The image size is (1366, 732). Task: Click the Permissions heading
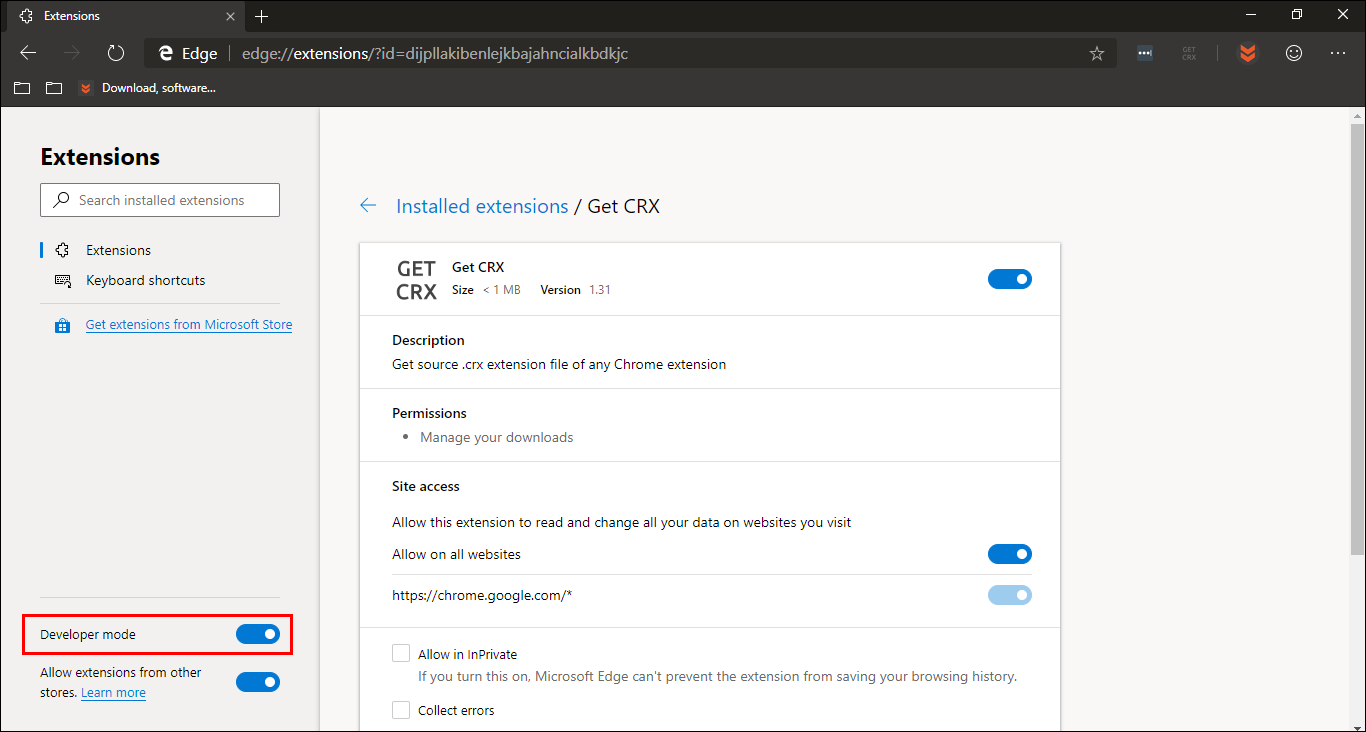point(429,413)
